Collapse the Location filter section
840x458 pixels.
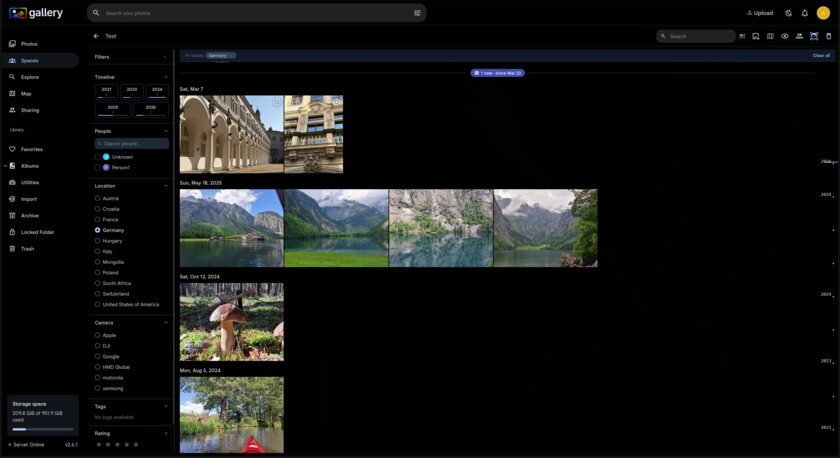pyautogui.click(x=166, y=186)
